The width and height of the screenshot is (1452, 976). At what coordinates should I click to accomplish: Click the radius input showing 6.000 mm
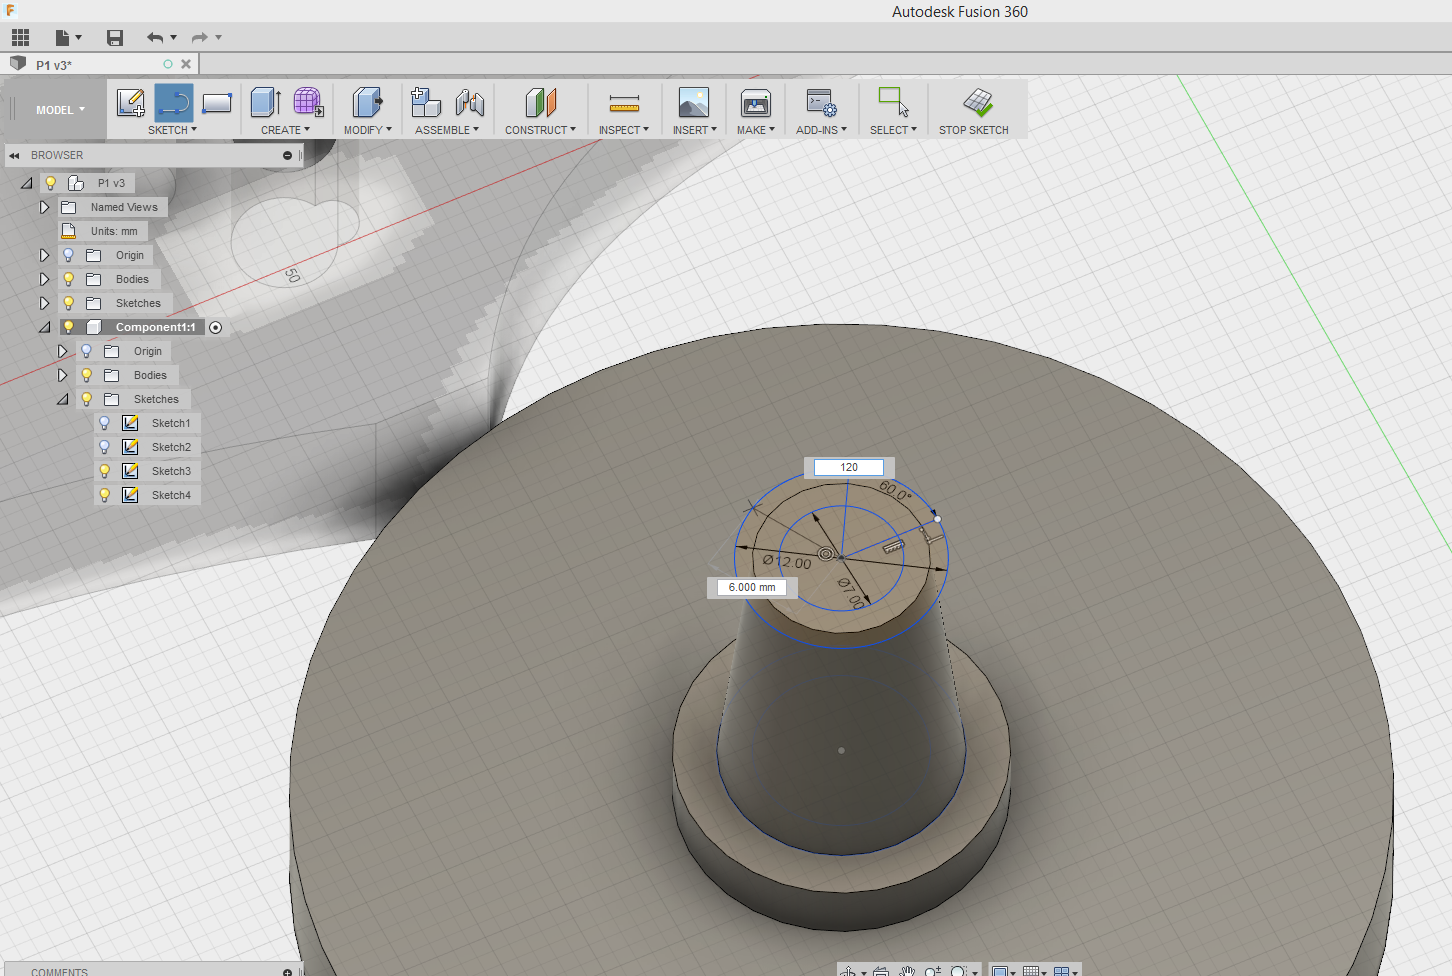click(752, 587)
